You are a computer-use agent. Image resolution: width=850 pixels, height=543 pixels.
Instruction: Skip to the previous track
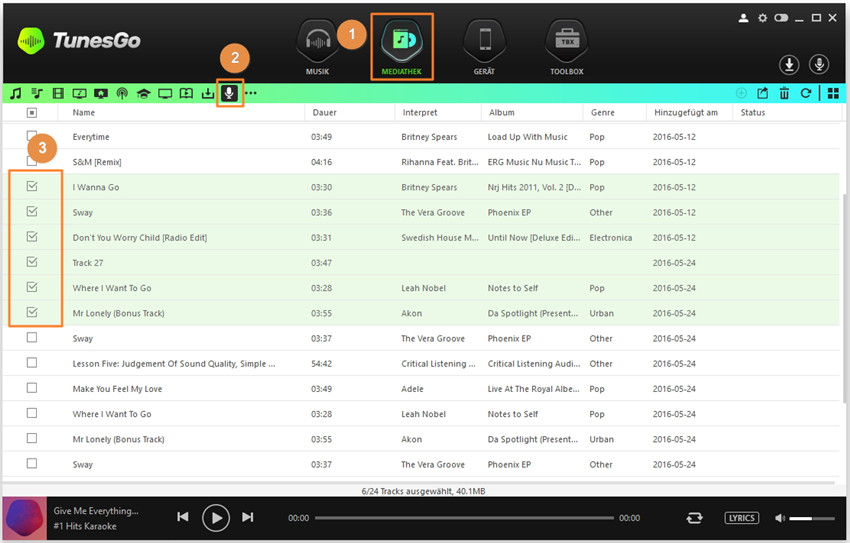pyautogui.click(x=183, y=517)
